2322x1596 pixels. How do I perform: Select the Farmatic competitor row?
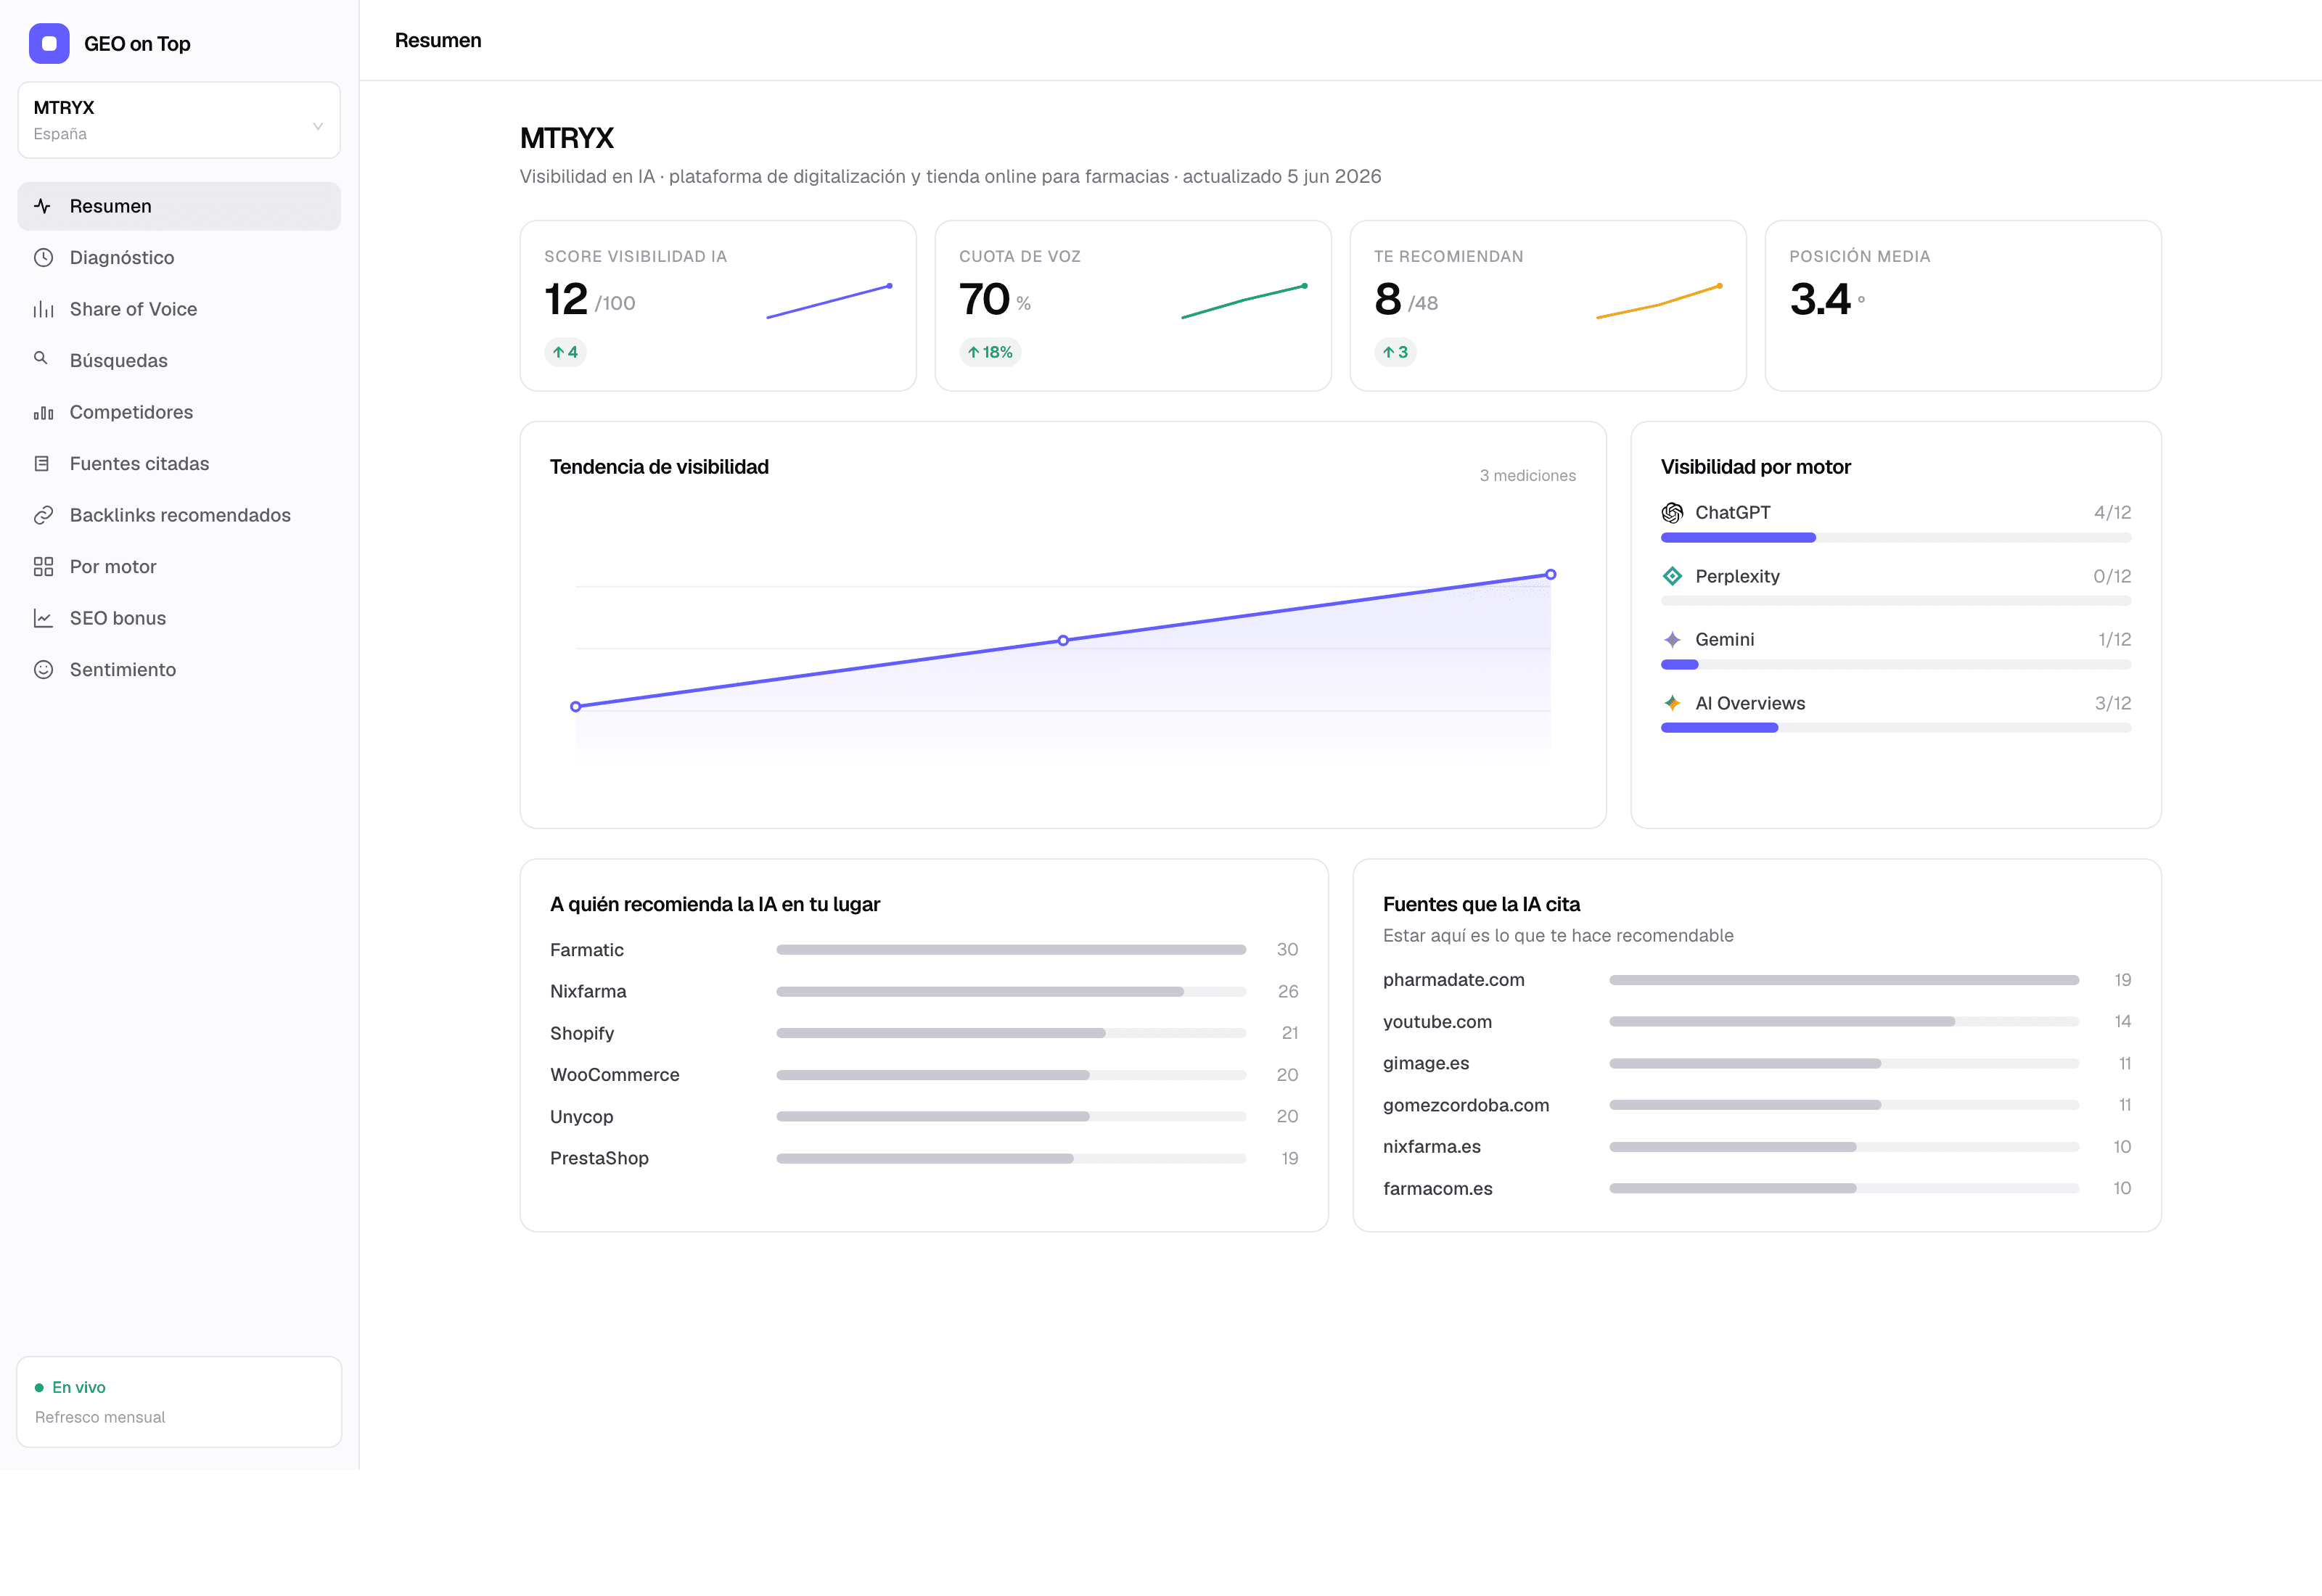[x=924, y=950]
